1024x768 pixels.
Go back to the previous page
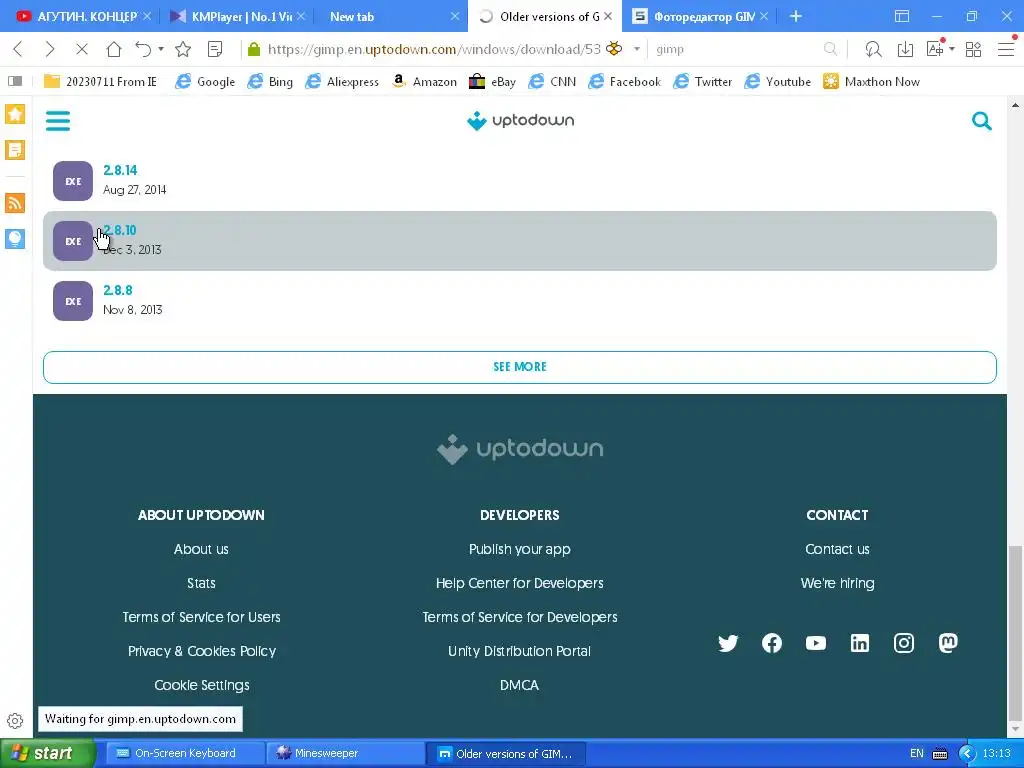click(x=18, y=49)
